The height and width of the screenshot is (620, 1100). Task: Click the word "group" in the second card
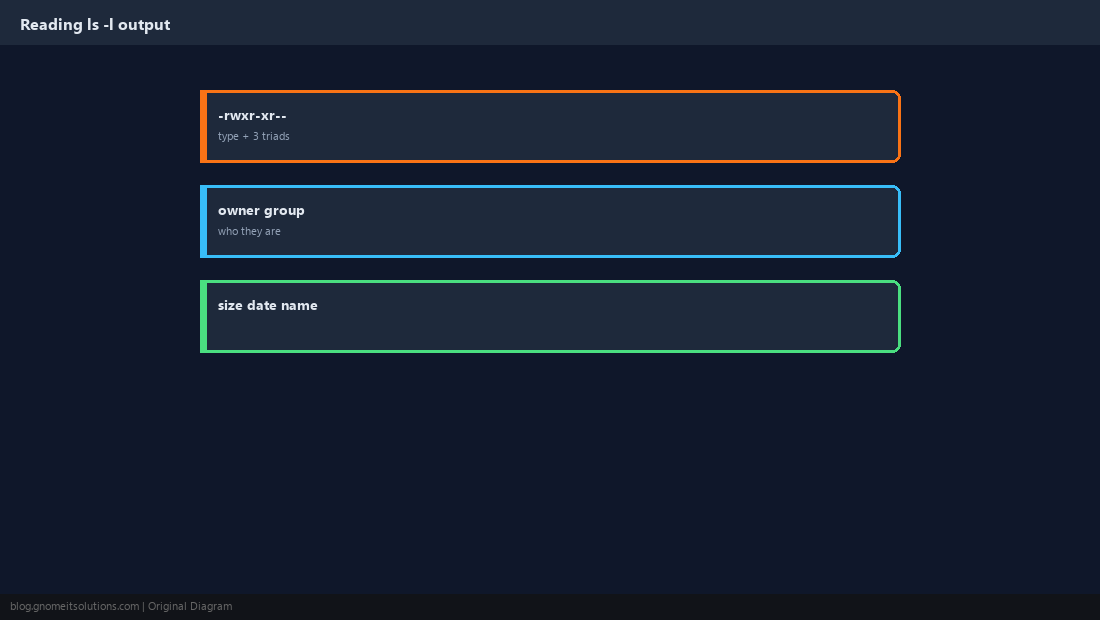284,211
